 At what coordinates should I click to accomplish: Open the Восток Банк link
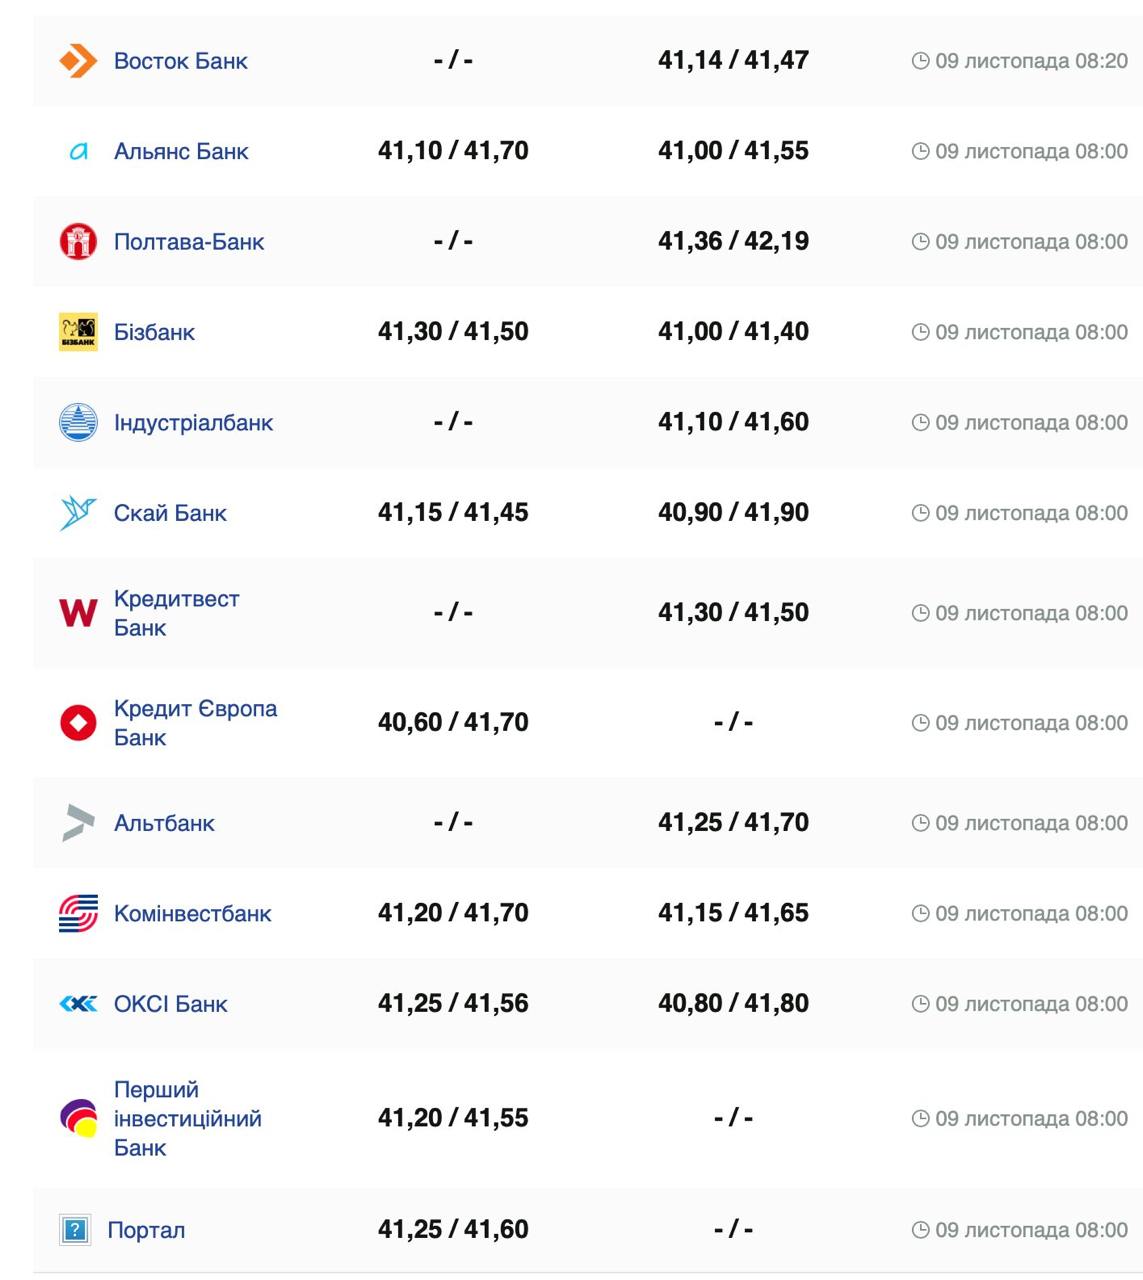[x=181, y=61]
